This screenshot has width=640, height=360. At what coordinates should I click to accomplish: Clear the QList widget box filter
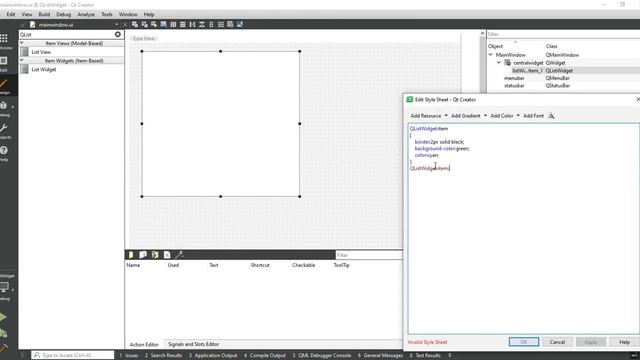[x=118, y=34]
